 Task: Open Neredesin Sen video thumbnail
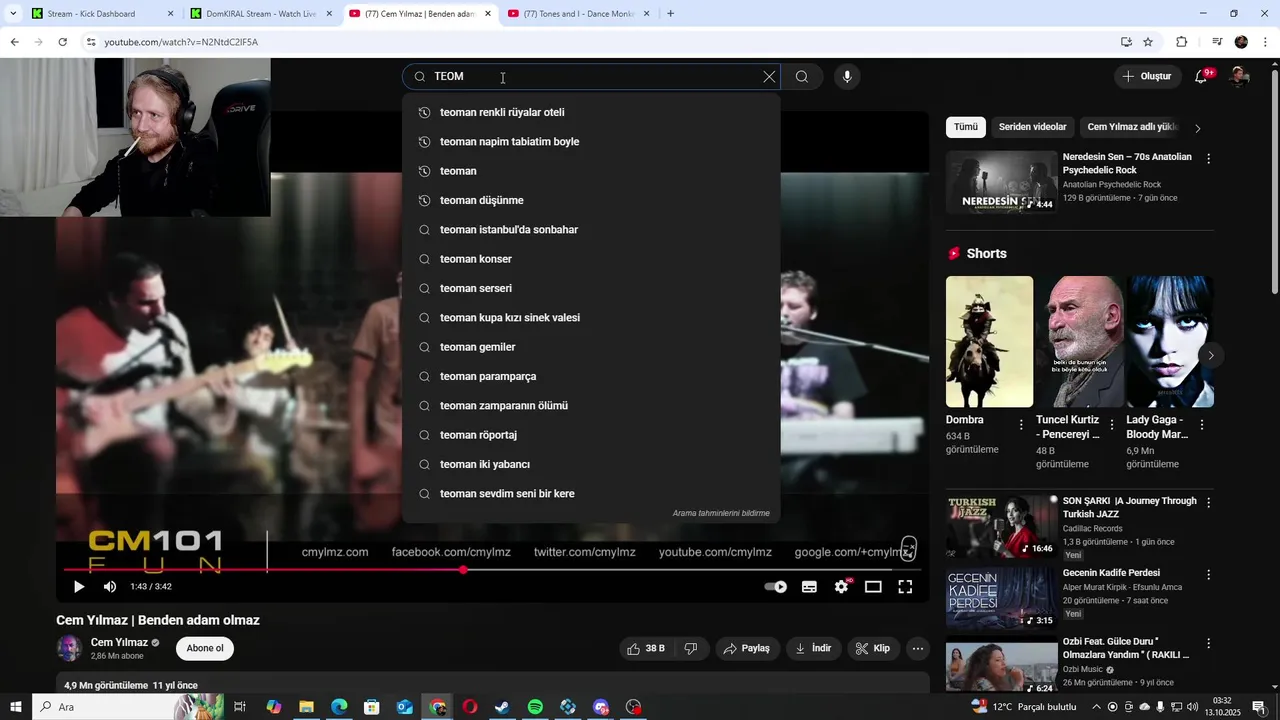click(1001, 182)
